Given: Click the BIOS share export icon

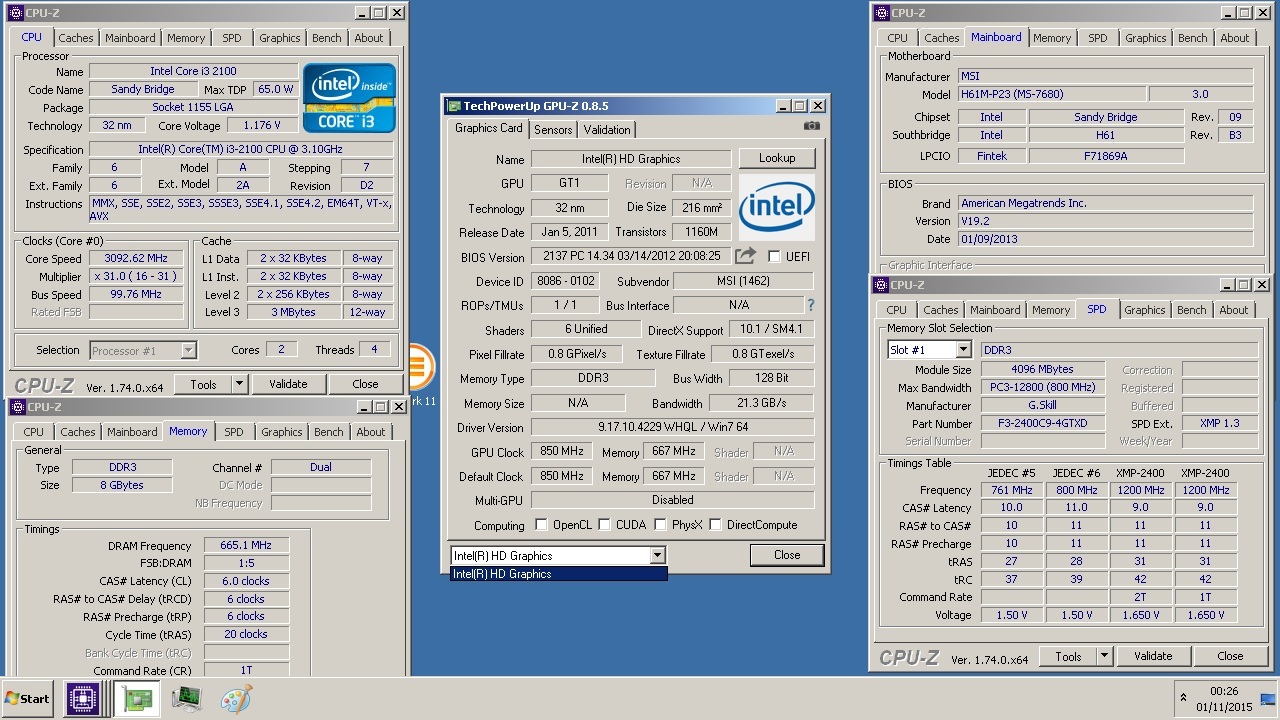Looking at the screenshot, I should click(745, 256).
